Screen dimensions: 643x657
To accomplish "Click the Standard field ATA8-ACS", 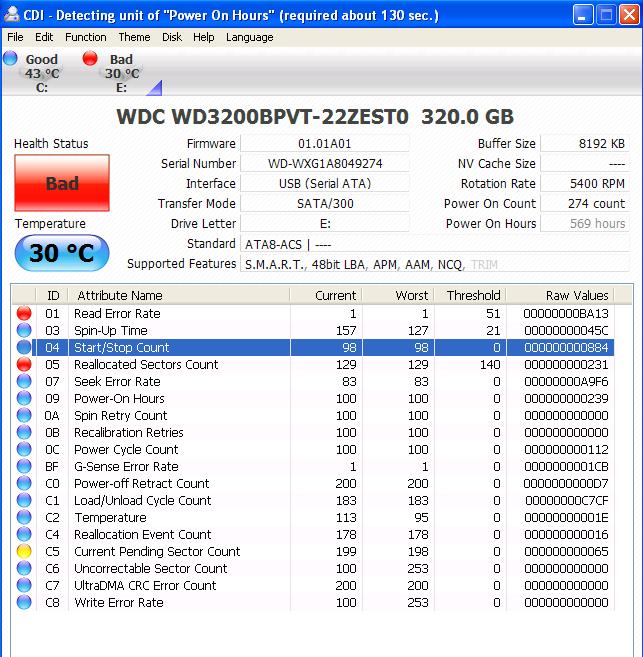I will pyautogui.click(x=435, y=244).
